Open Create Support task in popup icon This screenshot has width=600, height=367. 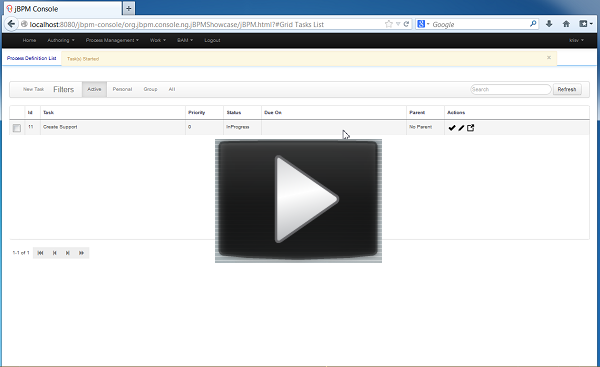(470, 128)
